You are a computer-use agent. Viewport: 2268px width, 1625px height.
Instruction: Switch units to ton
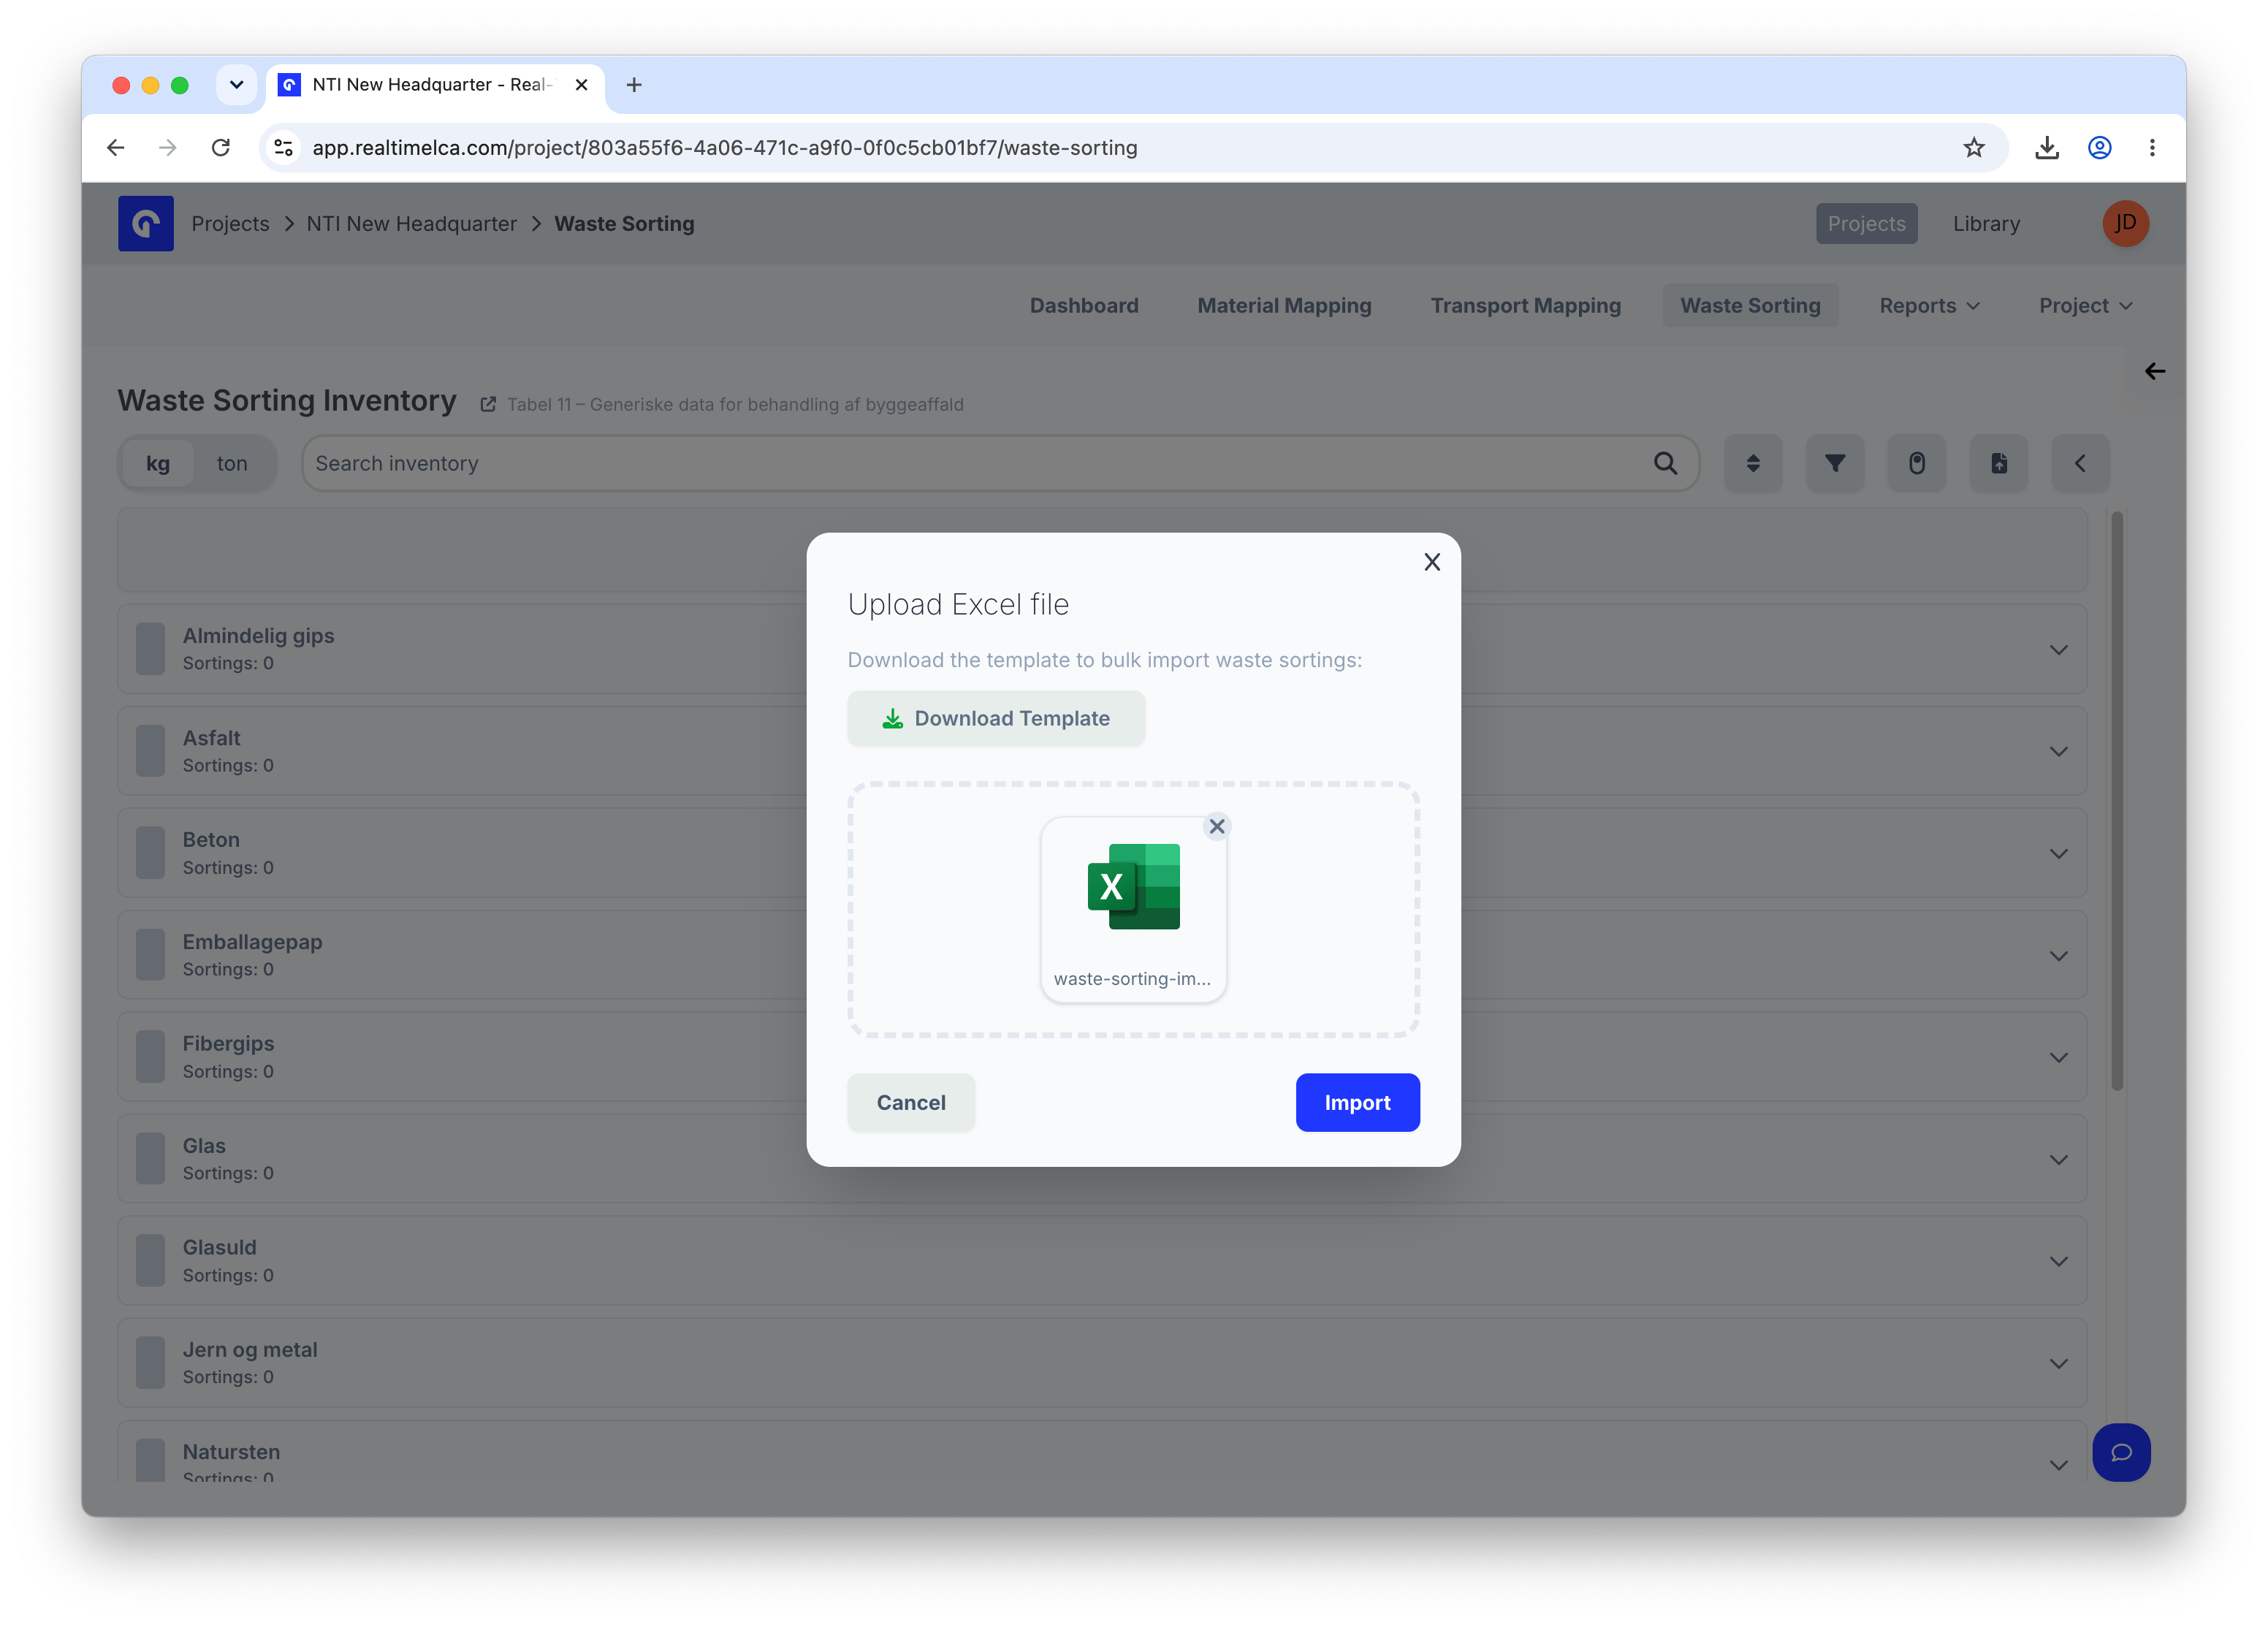pyautogui.click(x=231, y=463)
